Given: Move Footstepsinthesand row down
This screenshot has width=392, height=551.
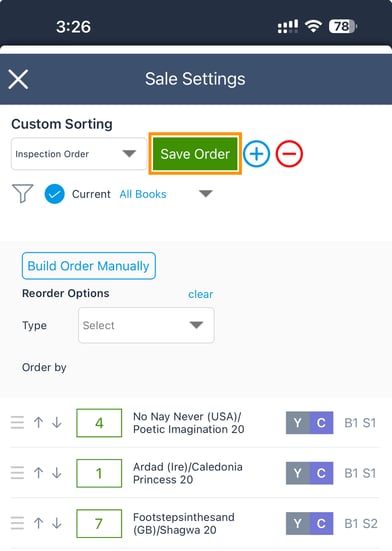Looking at the screenshot, I should (x=57, y=523).
